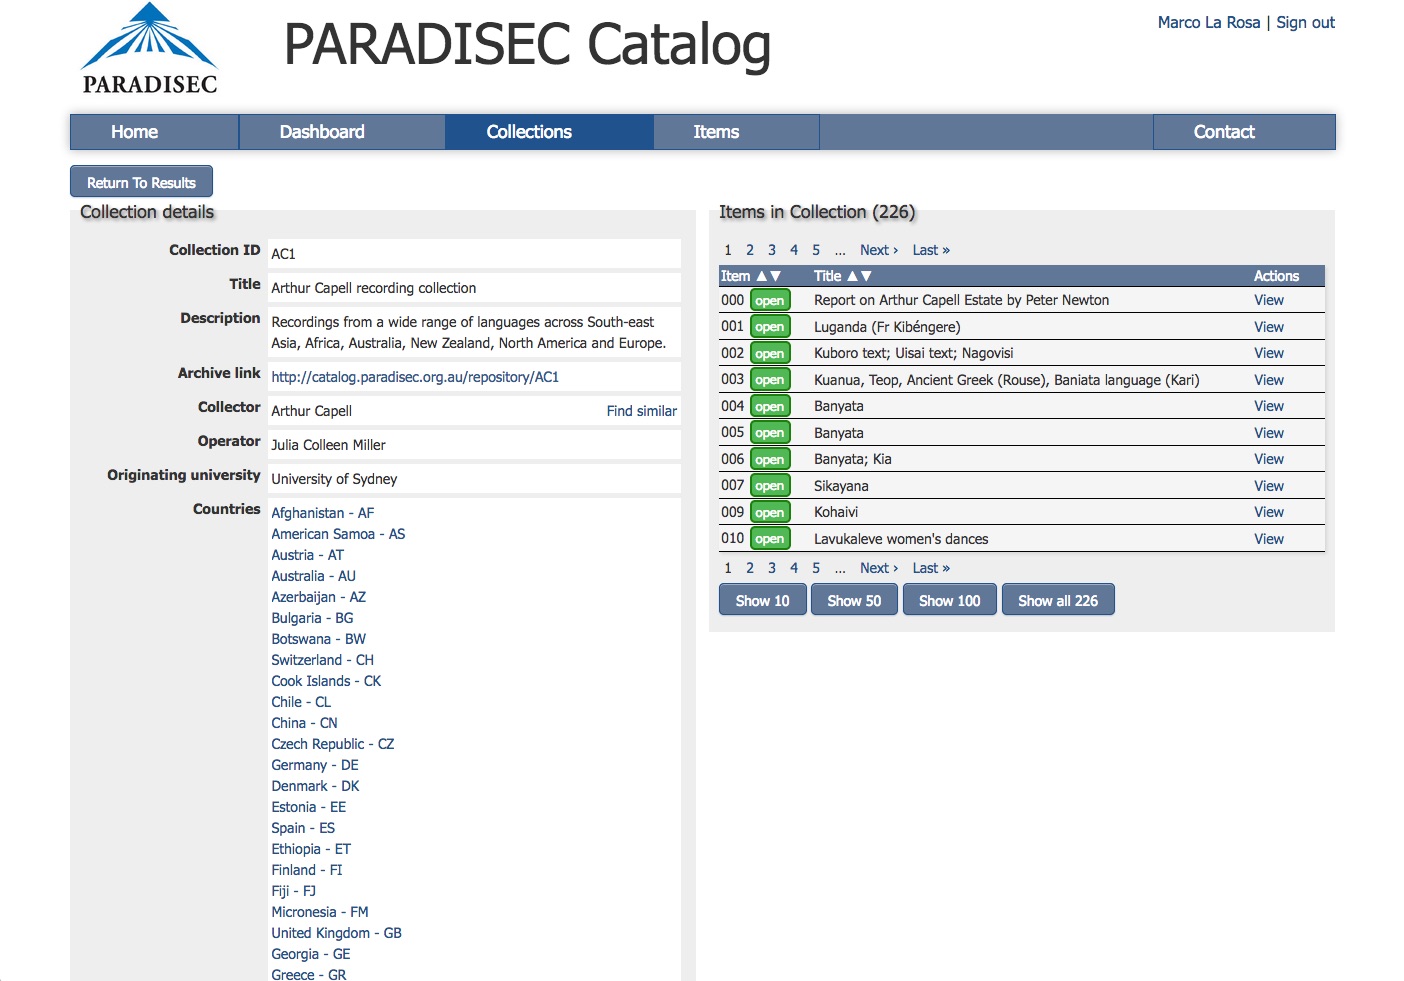Click open badge for item 003
1404x981 pixels.
tap(770, 380)
